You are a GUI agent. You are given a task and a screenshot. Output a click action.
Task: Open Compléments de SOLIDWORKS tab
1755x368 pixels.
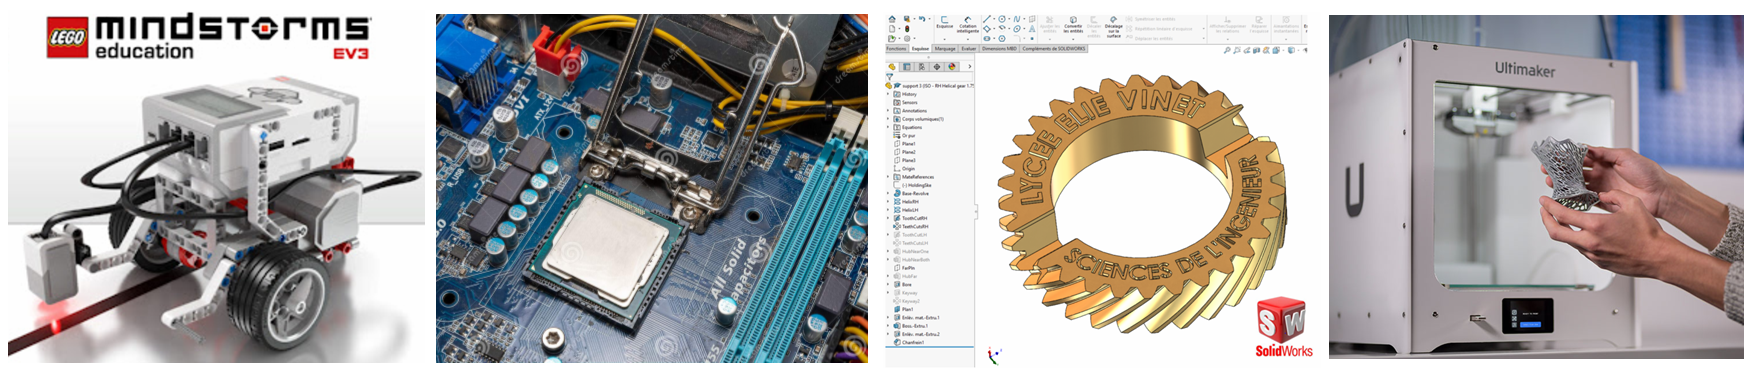click(1053, 48)
